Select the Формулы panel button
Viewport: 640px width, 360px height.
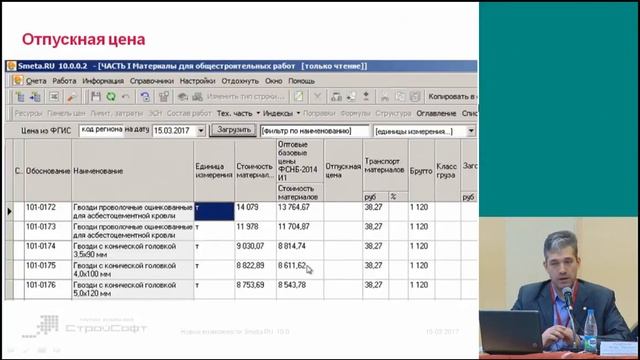click(x=355, y=113)
